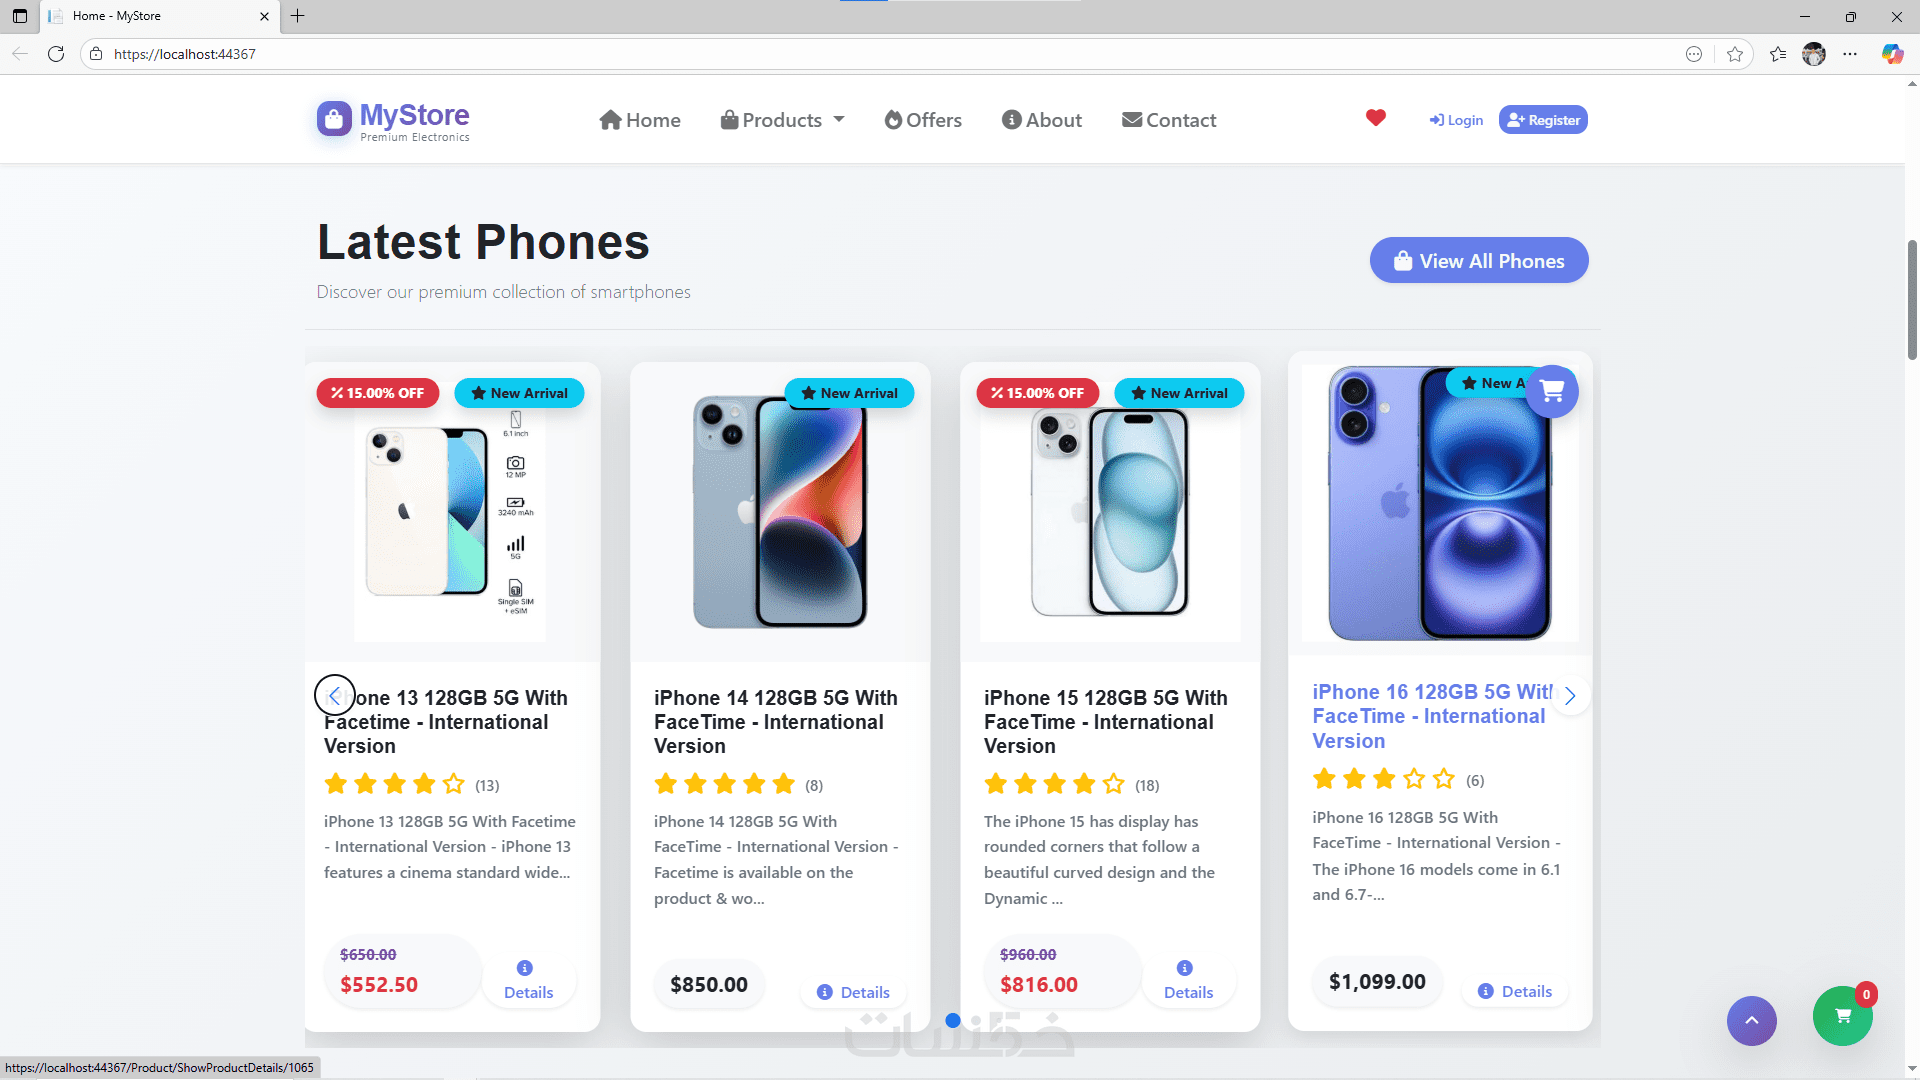
Task: Open the Contact page from the navbar
Action: point(1169,120)
